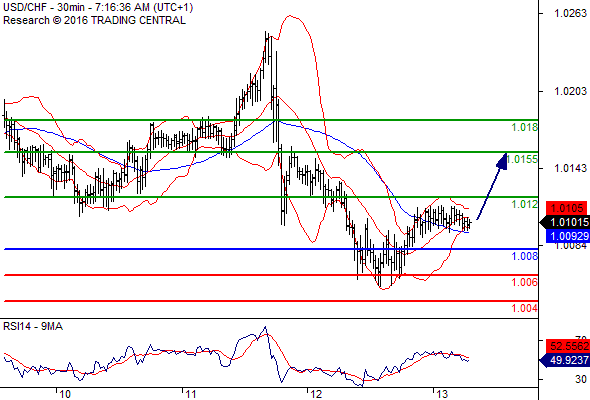Select the 1.0155 green resistance label
Screen dimensions: 590x400
522,160
